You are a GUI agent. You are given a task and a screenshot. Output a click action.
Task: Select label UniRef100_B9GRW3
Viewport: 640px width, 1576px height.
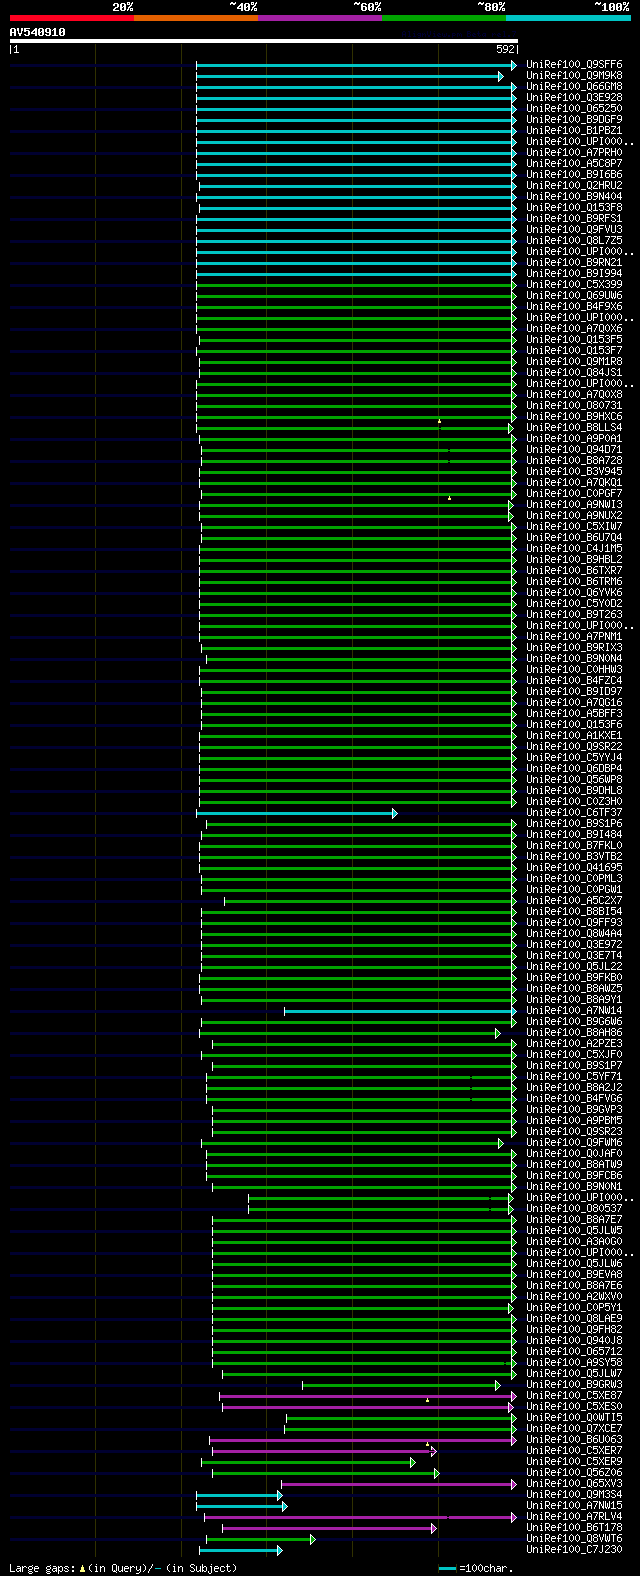[573, 1385]
